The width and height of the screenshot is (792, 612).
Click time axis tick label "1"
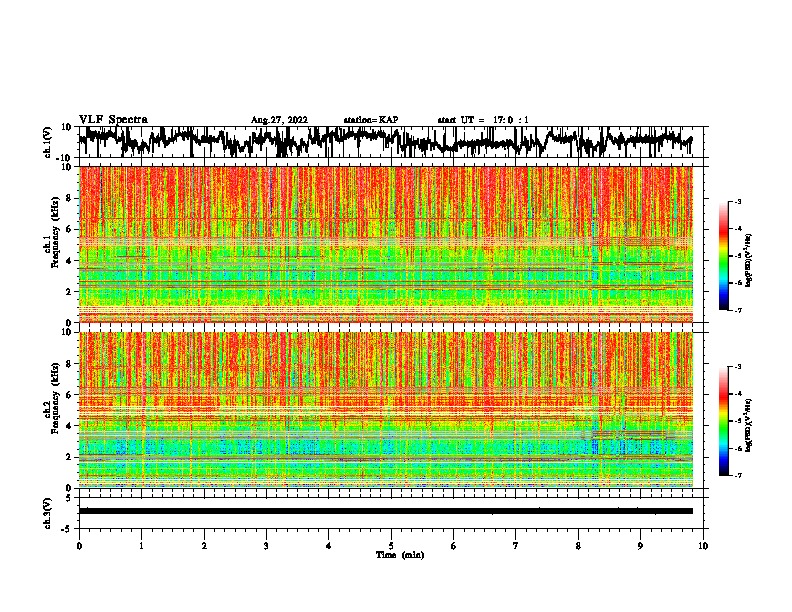(x=141, y=546)
